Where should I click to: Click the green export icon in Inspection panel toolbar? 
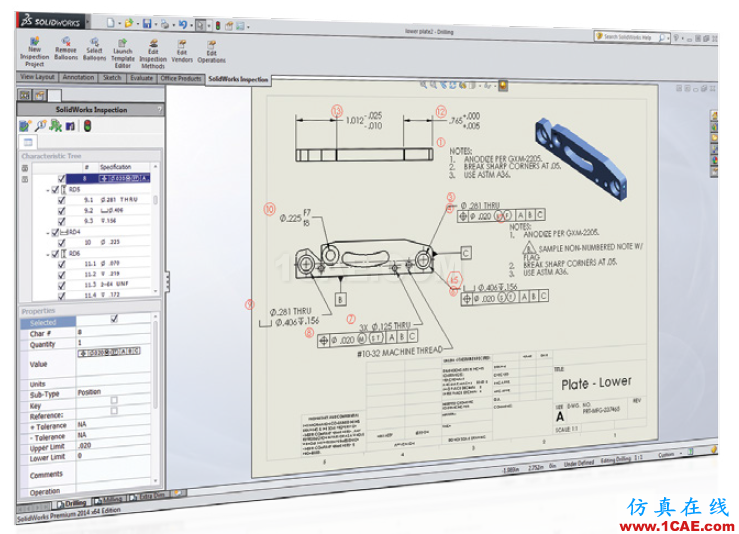[56, 126]
